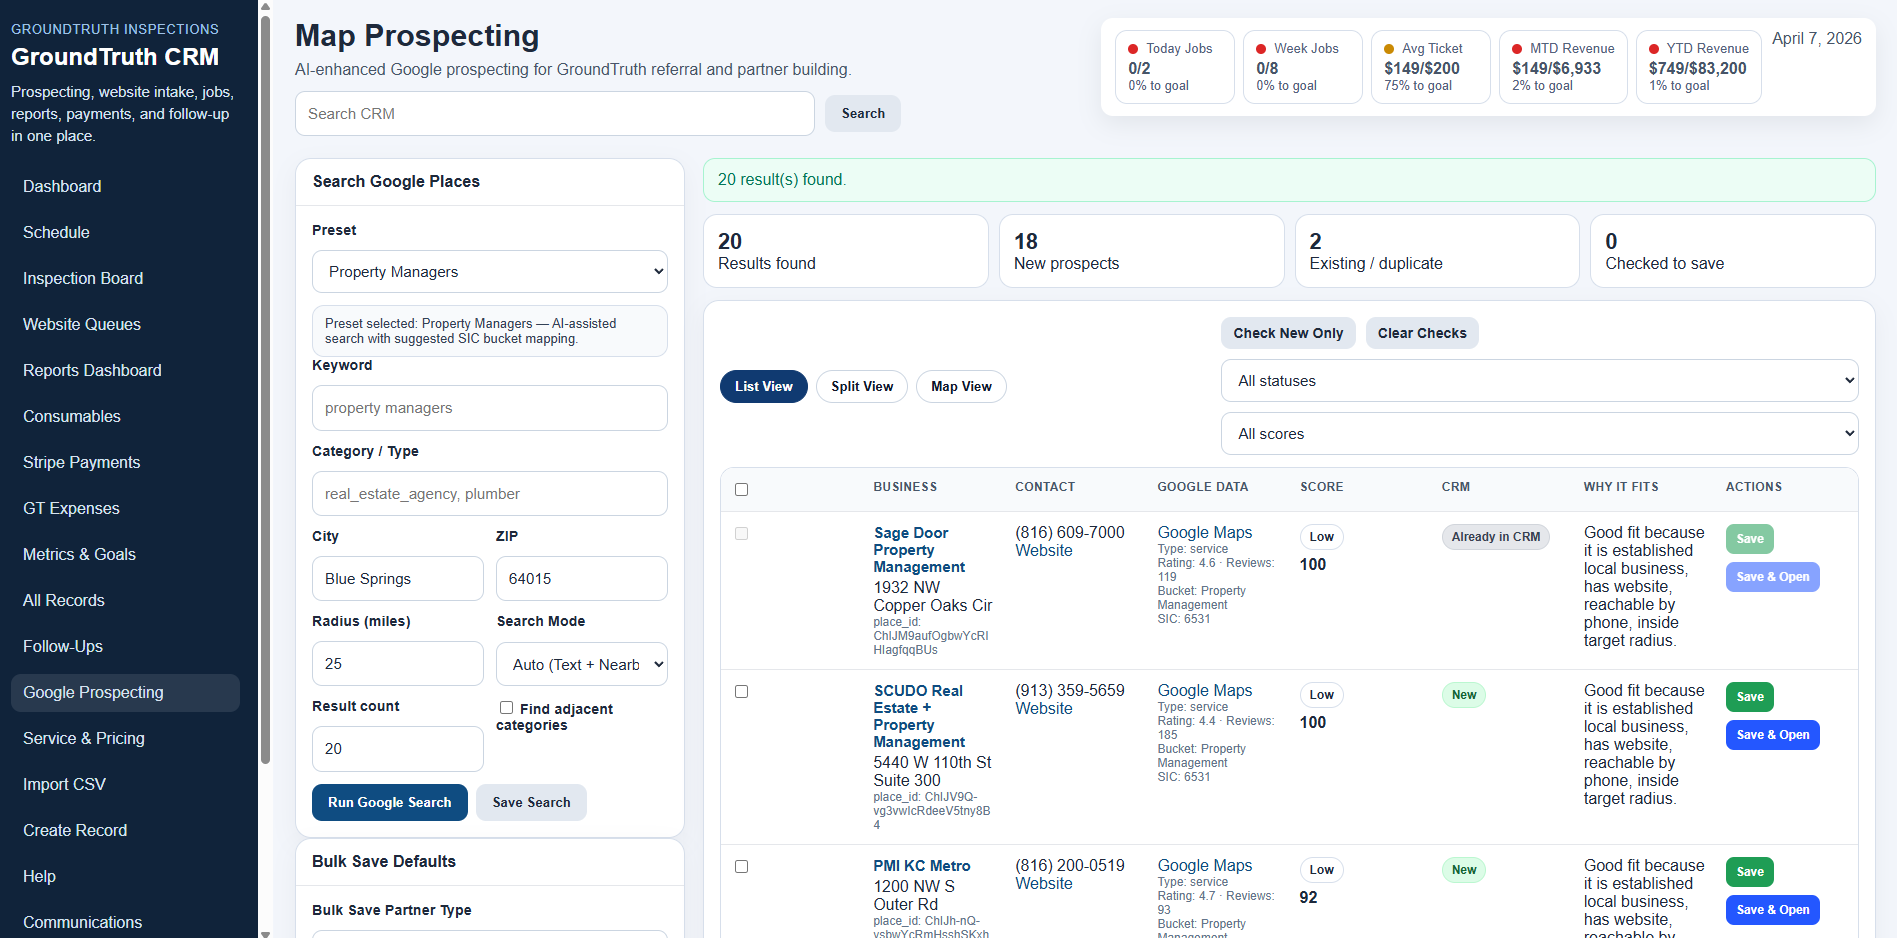The image size is (1897, 938).
Task: Switch to List View
Action: (x=764, y=387)
